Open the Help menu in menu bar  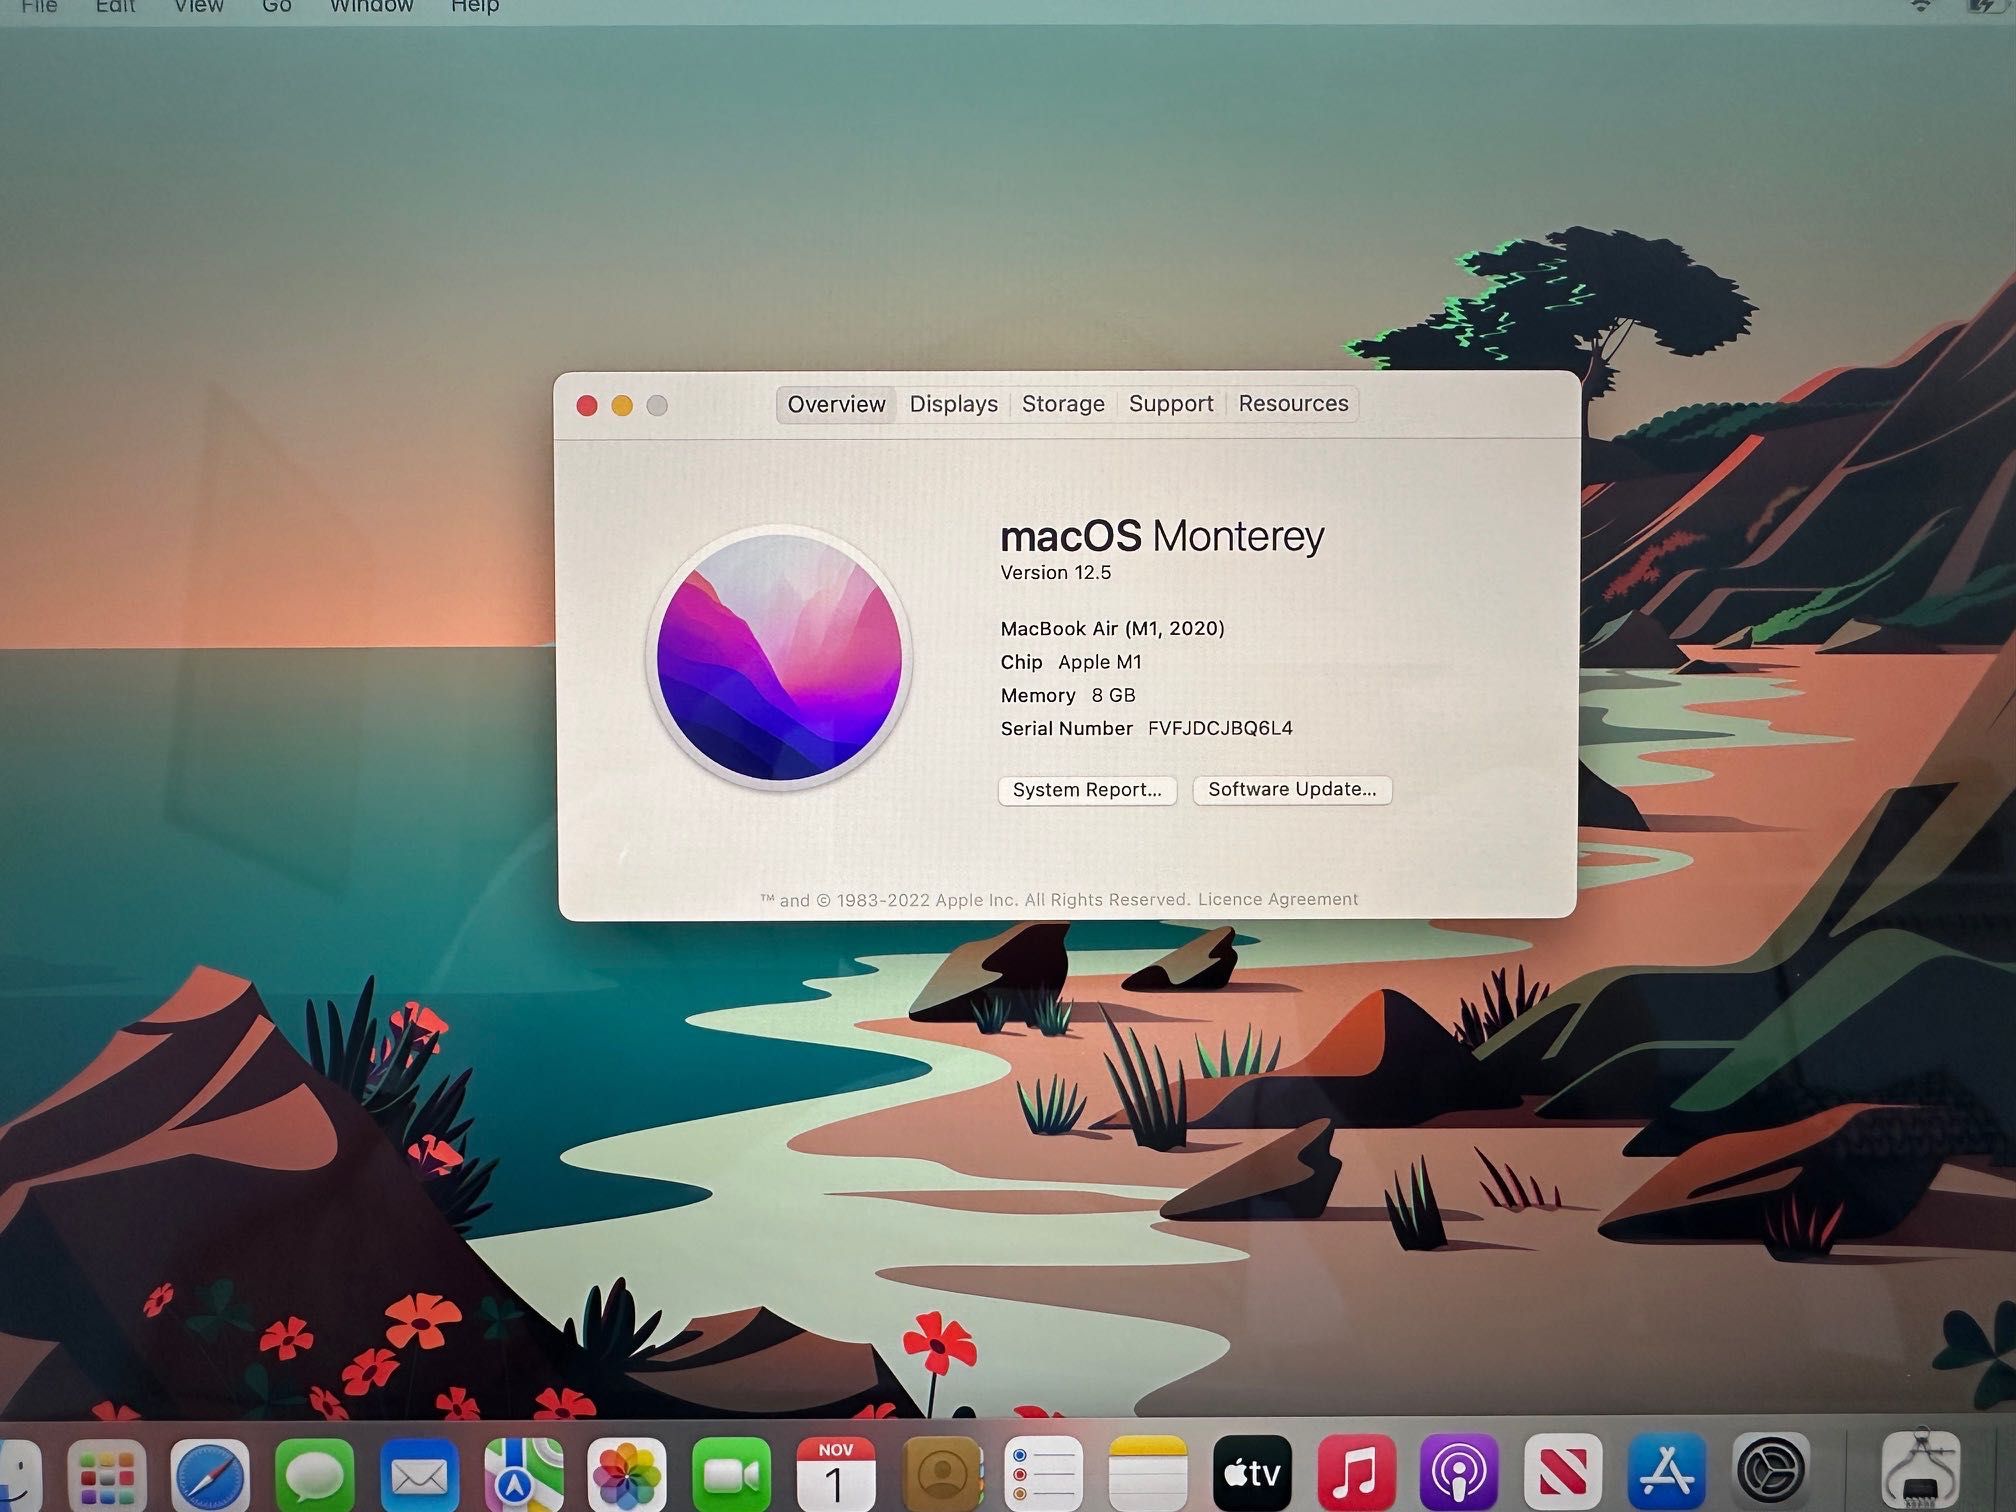click(x=474, y=6)
